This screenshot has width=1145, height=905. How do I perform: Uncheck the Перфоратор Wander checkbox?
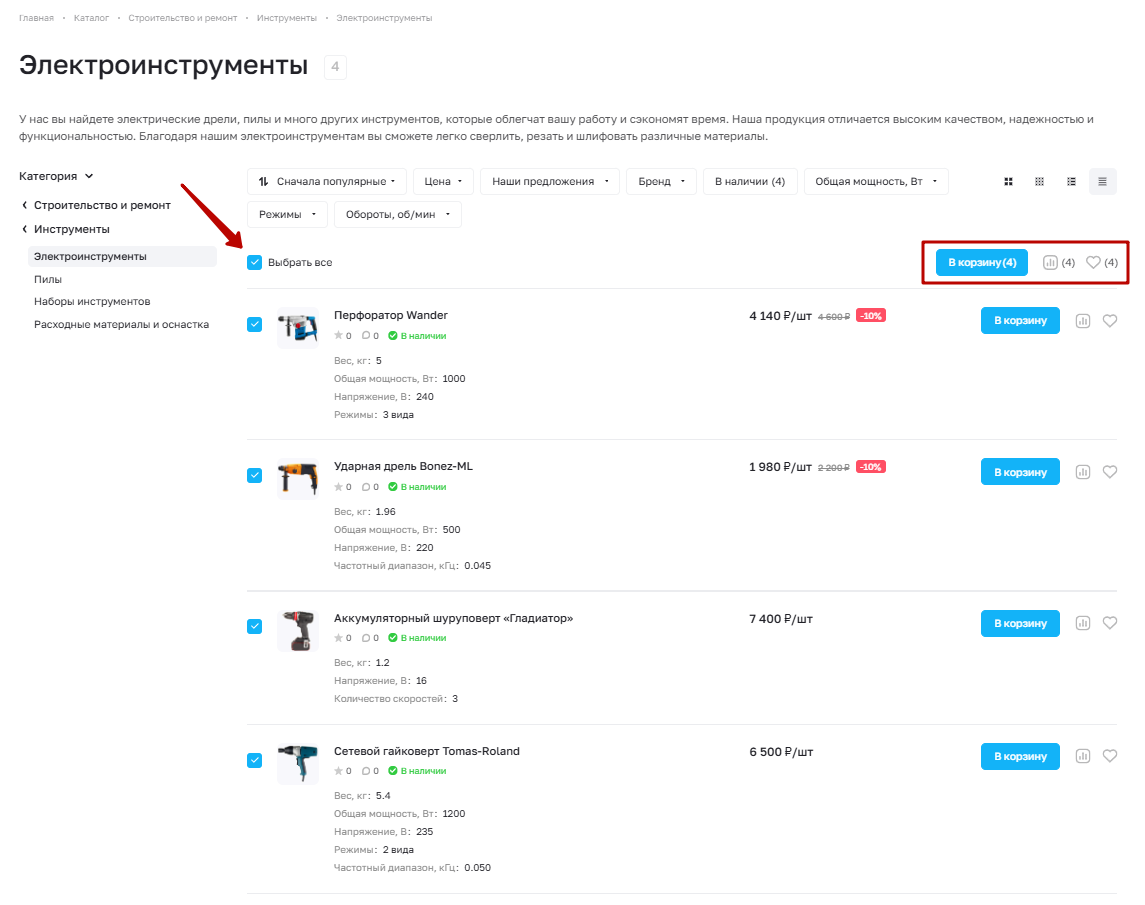(254, 324)
